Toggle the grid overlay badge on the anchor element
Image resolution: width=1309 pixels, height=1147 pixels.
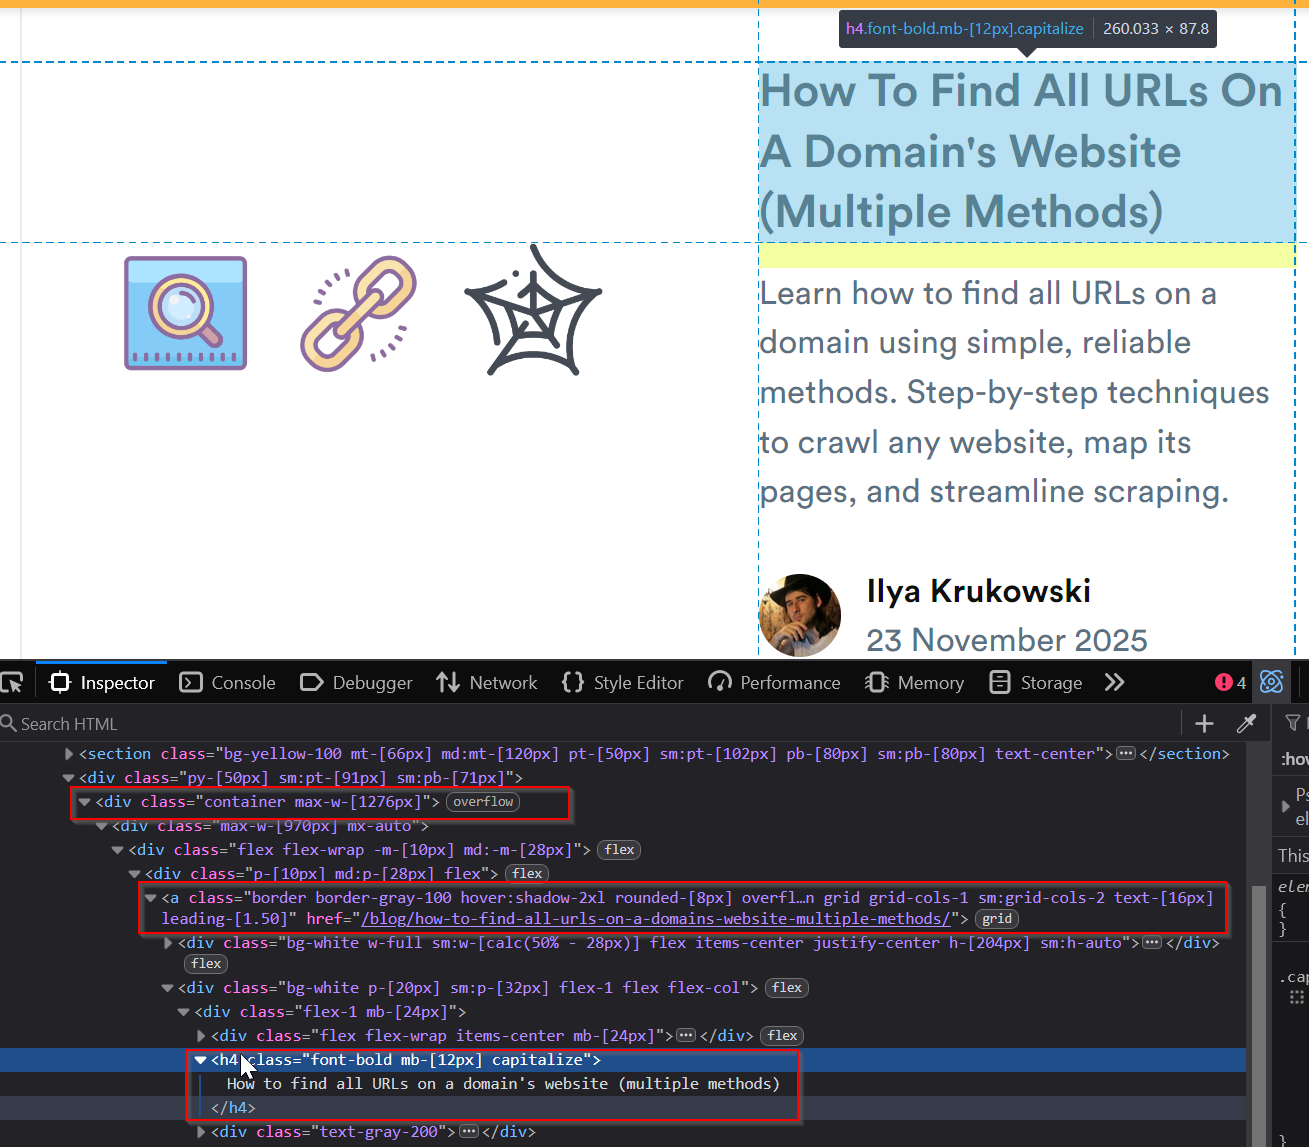click(x=996, y=918)
